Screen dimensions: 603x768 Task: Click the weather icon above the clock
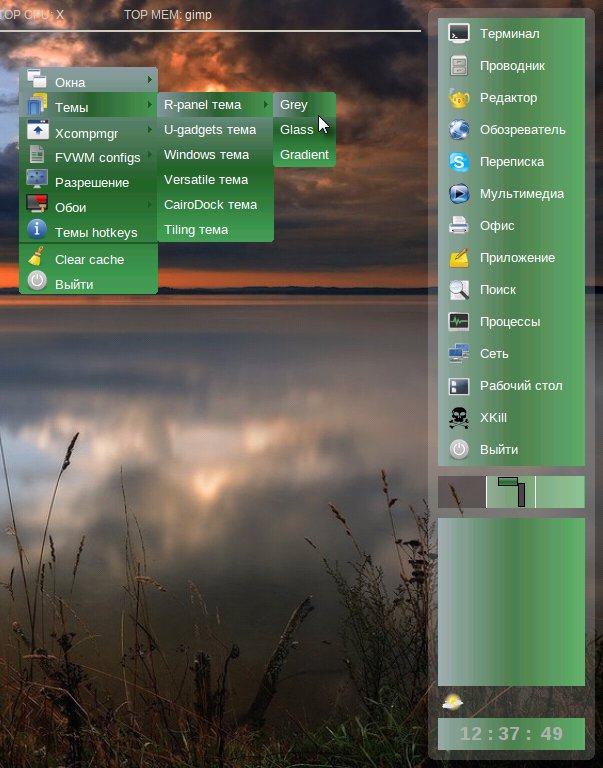click(x=452, y=703)
